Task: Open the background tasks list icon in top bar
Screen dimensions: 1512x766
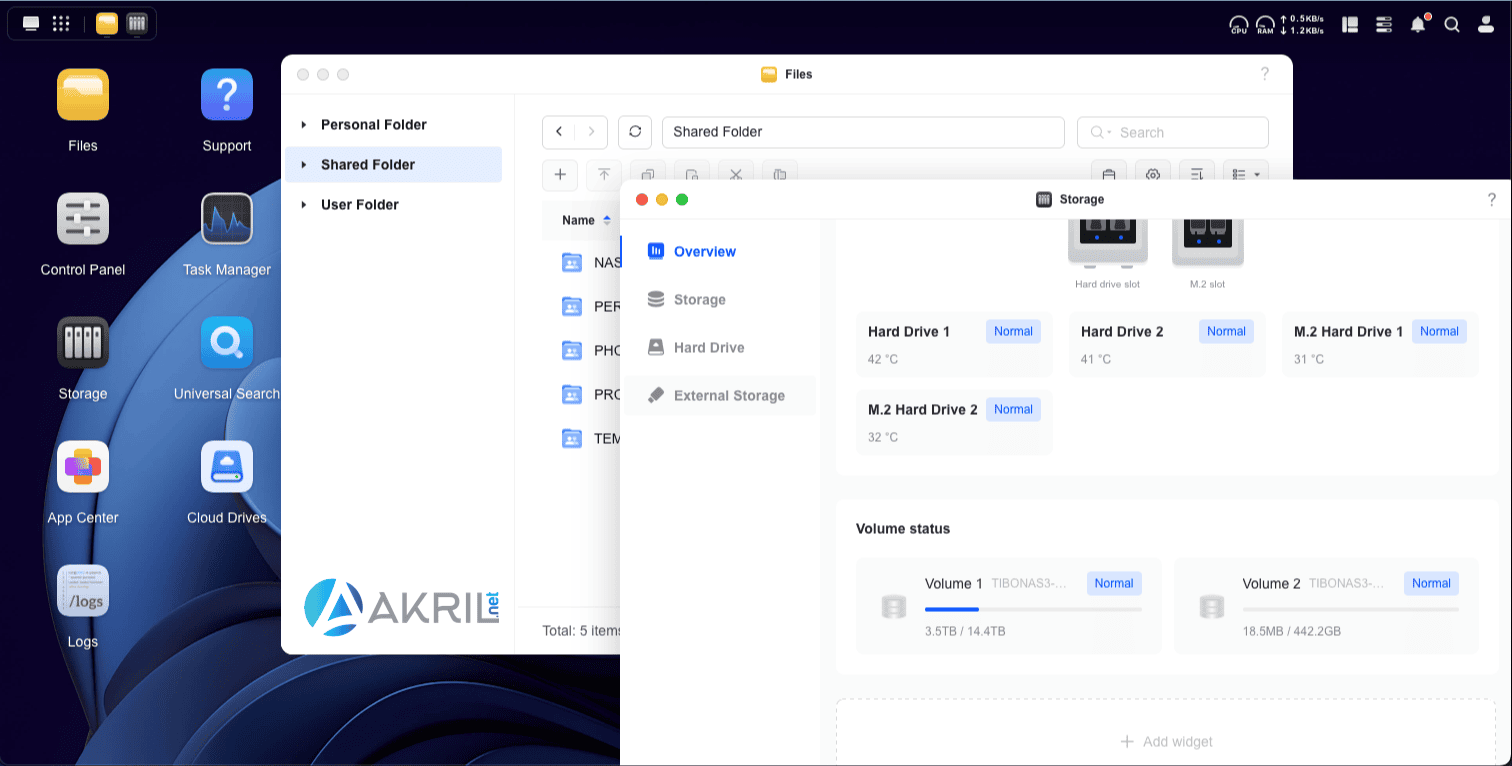Action: click(x=1384, y=24)
